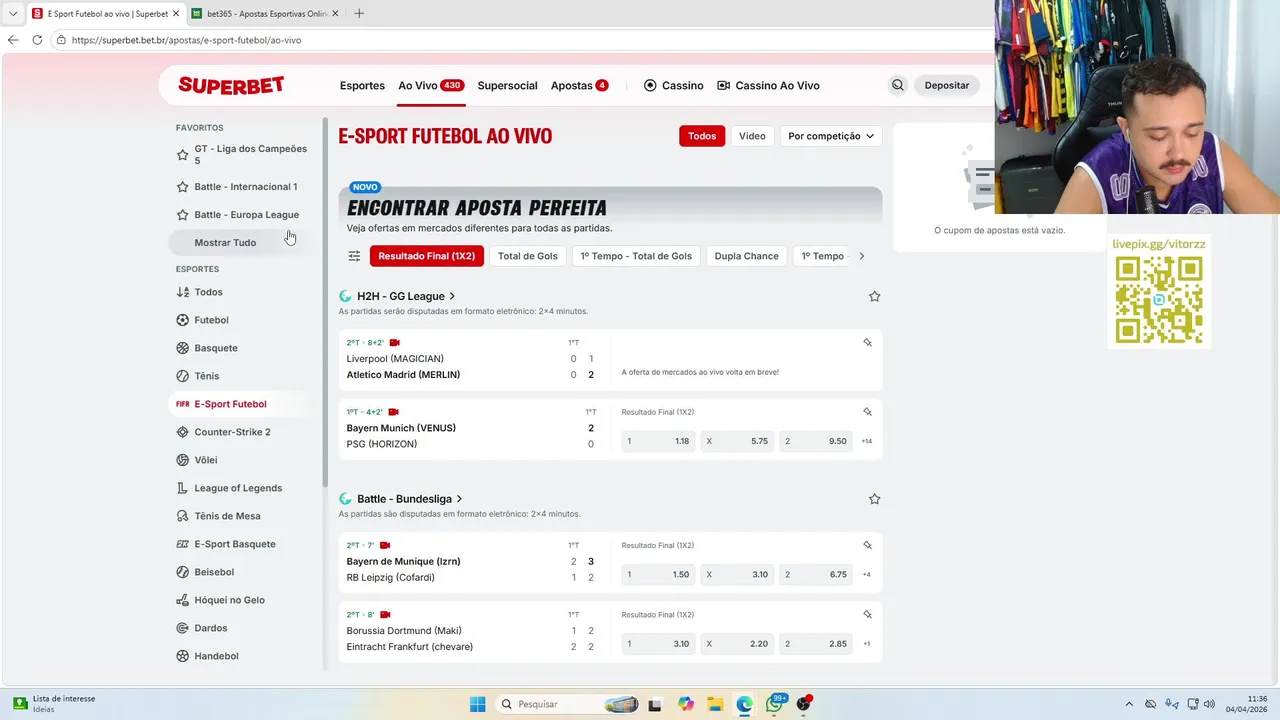Pin the Bayern de Munique vs RB Leipzig match
This screenshot has width=1280, height=720.
tap(867, 545)
